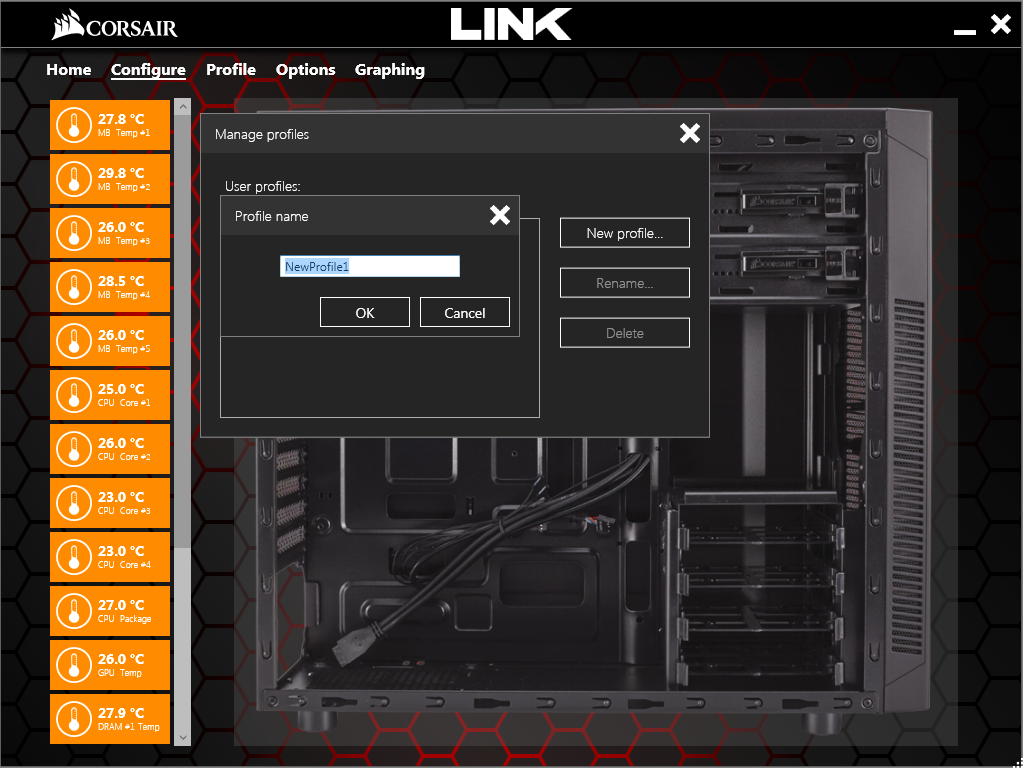Switch to the Configure tab
The height and width of the screenshot is (768, 1023).
tap(148, 70)
